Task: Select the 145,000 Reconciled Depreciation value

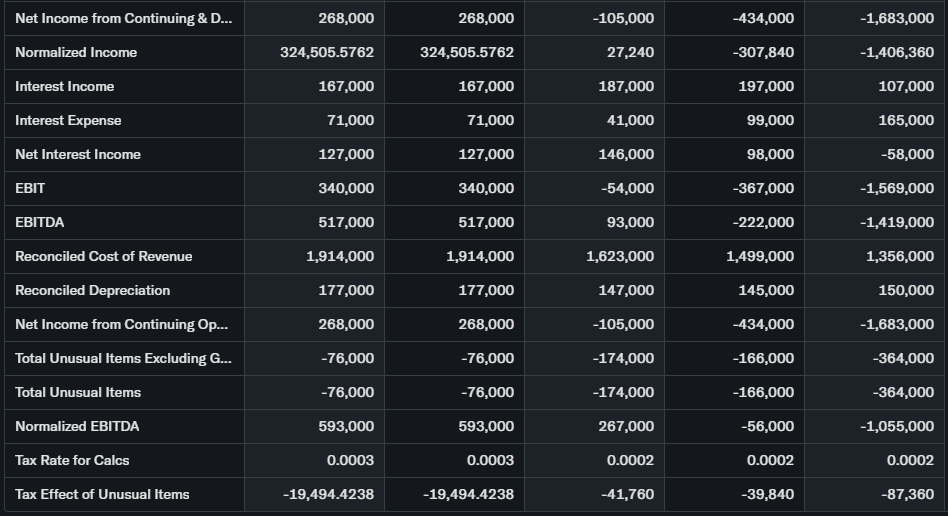Action: coord(766,290)
